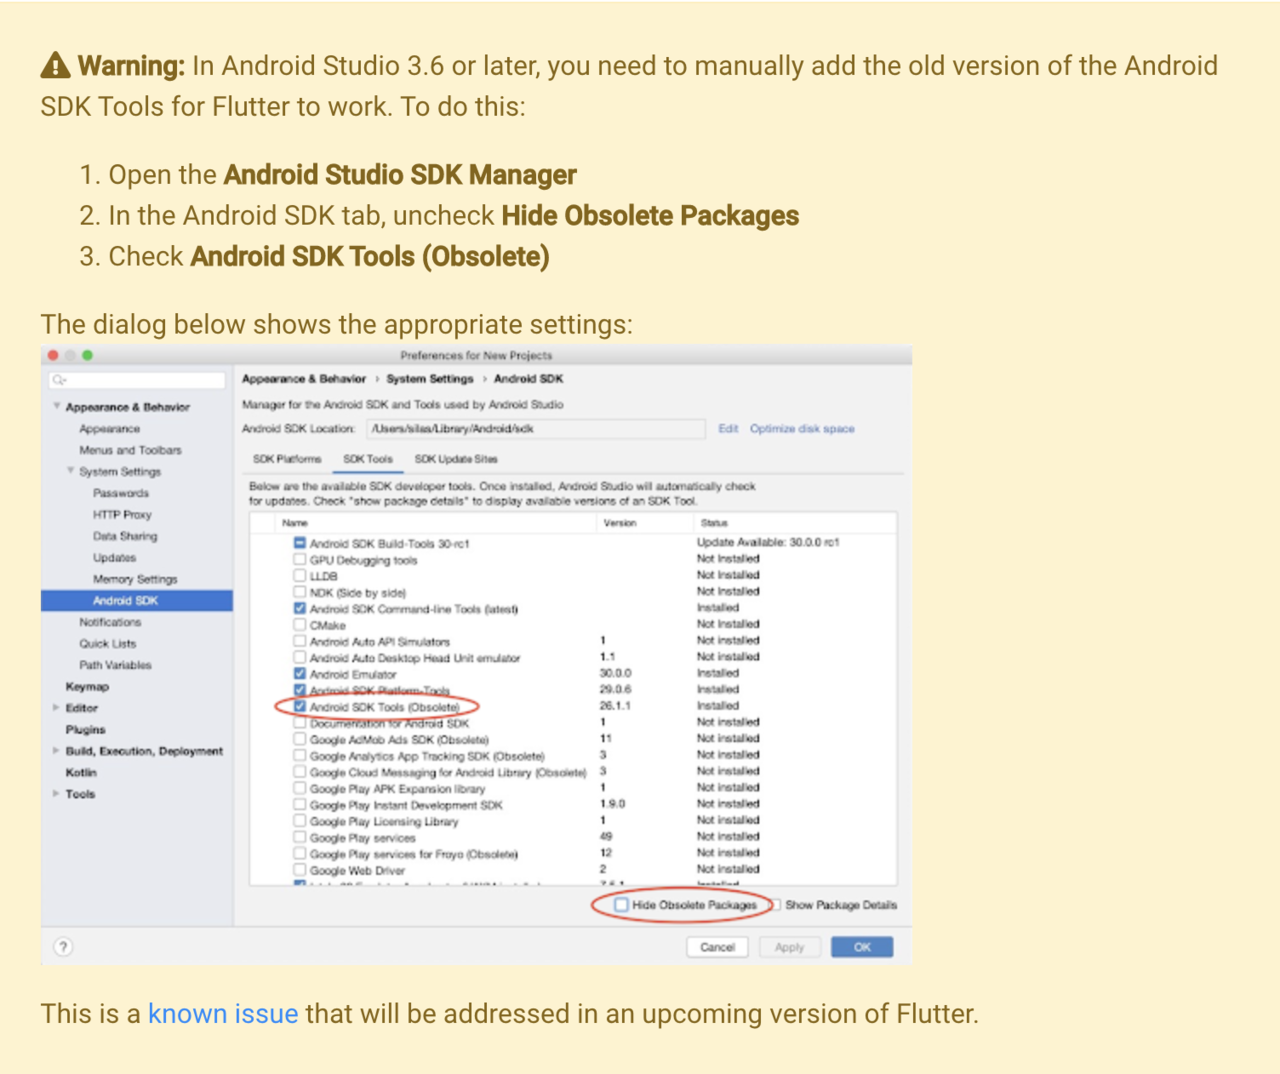Check the Show Package Details option
The image size is (1280, 1074).
point(776,905)
